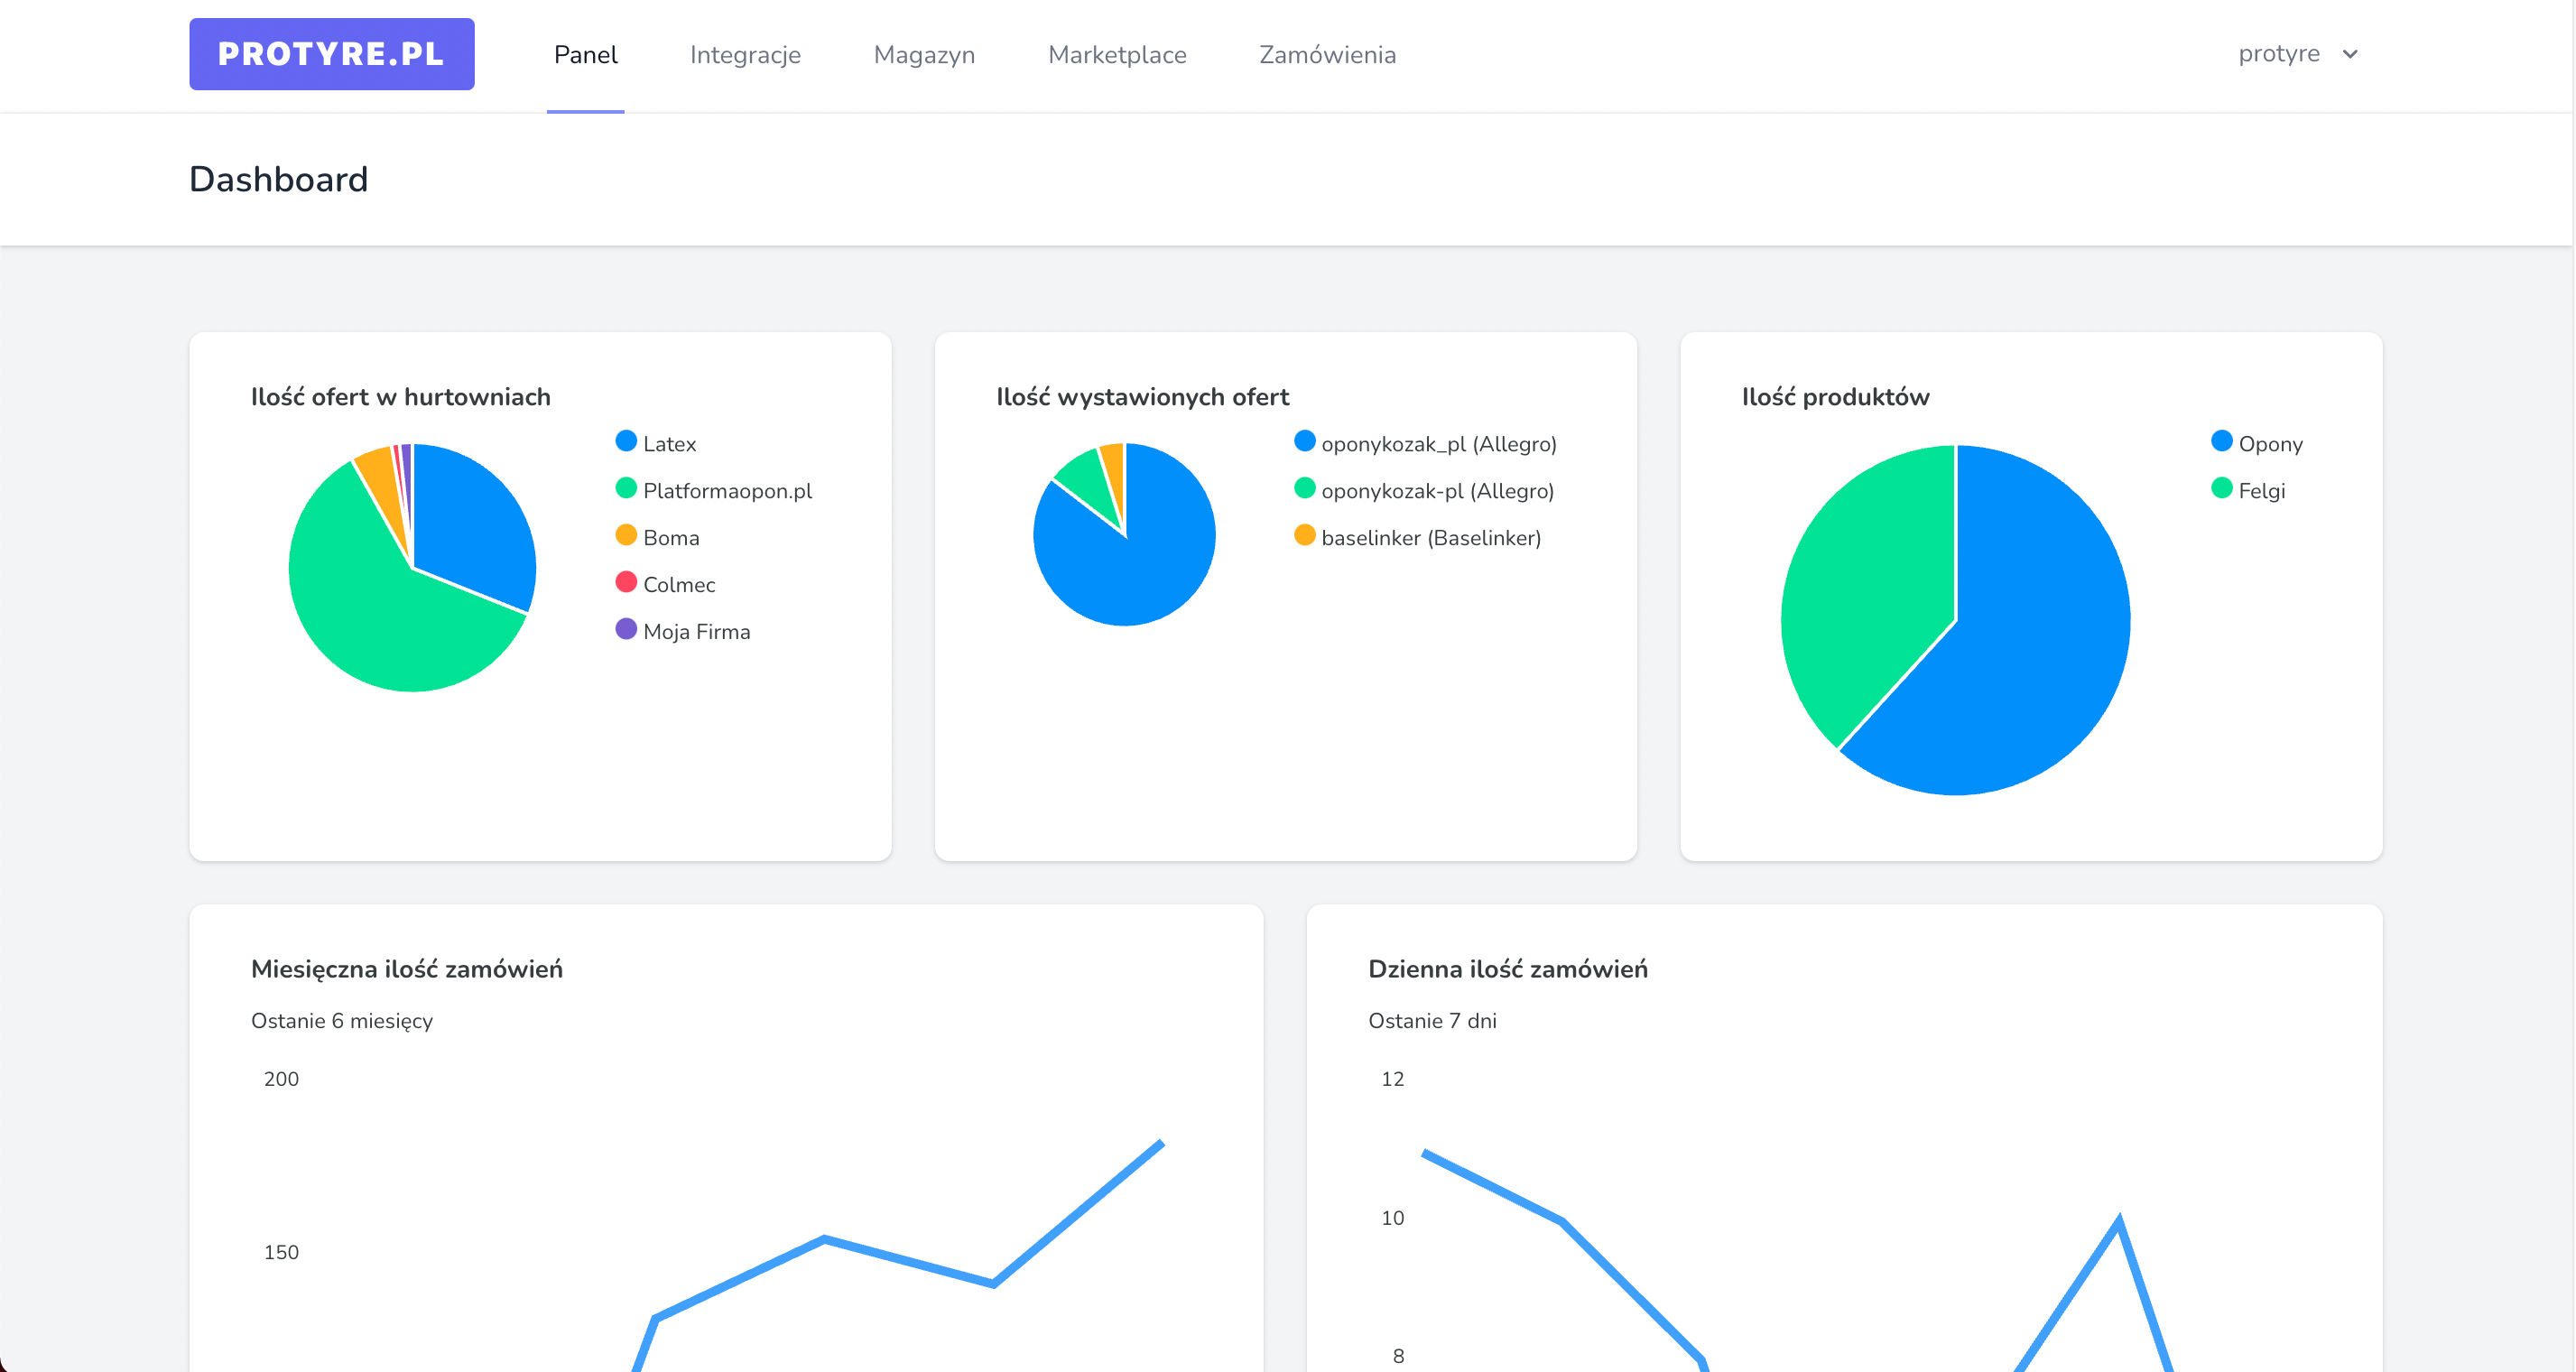Navigate to Zamówienia

click(x=1327, y=55)
